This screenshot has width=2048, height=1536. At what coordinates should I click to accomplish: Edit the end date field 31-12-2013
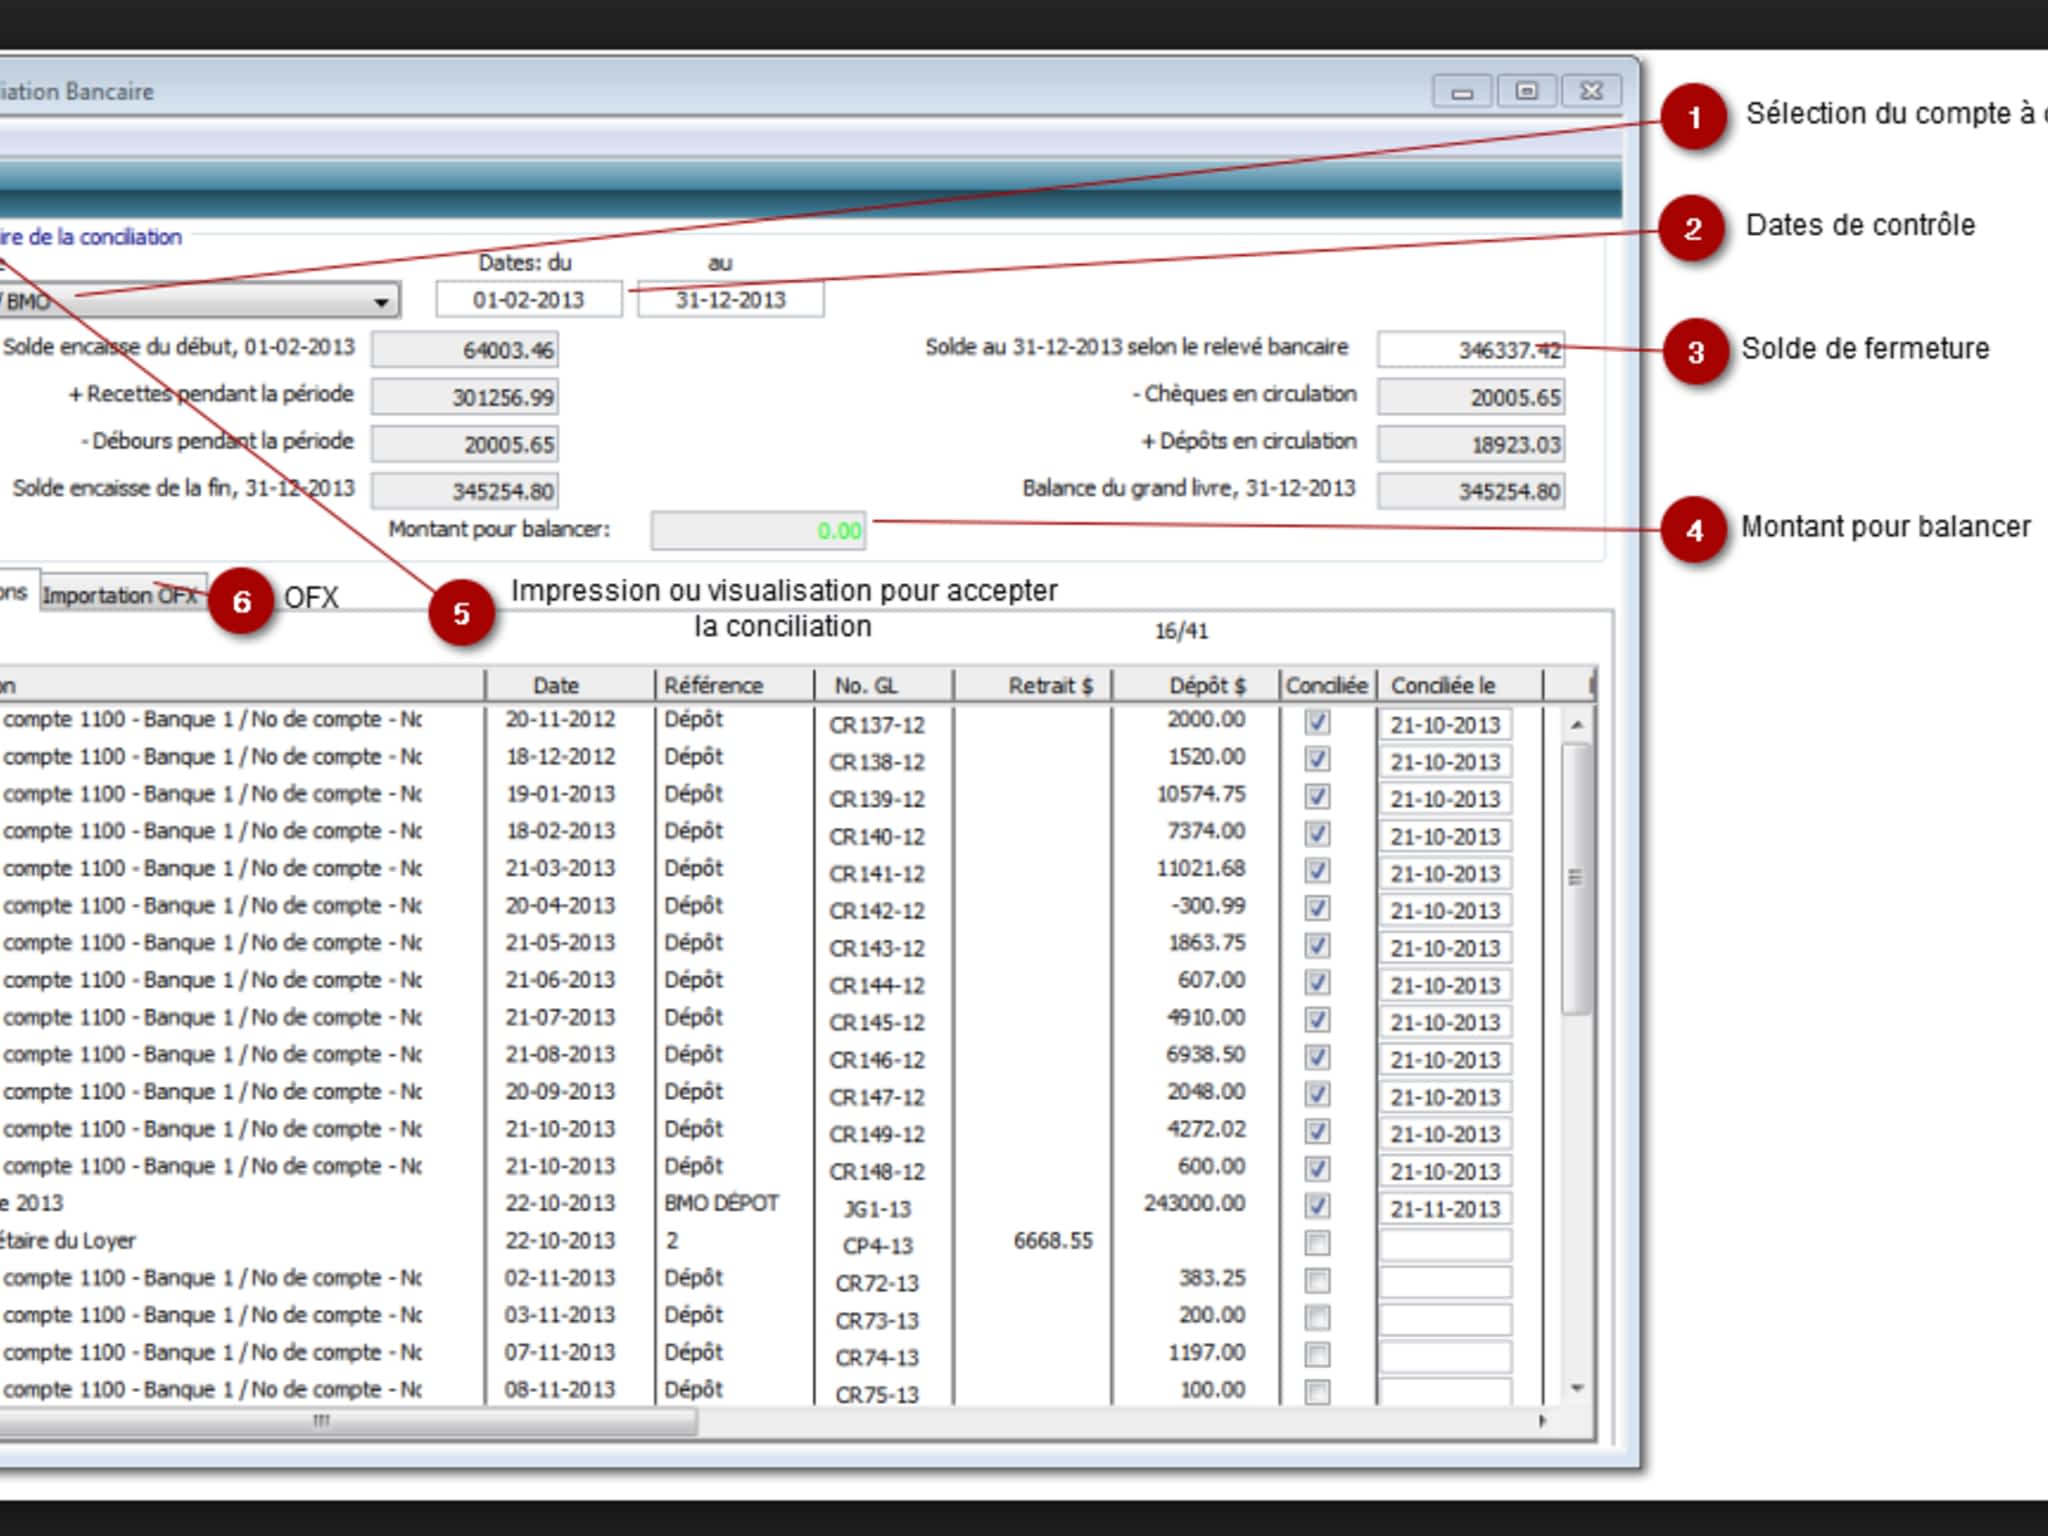(x=731, y=300)
